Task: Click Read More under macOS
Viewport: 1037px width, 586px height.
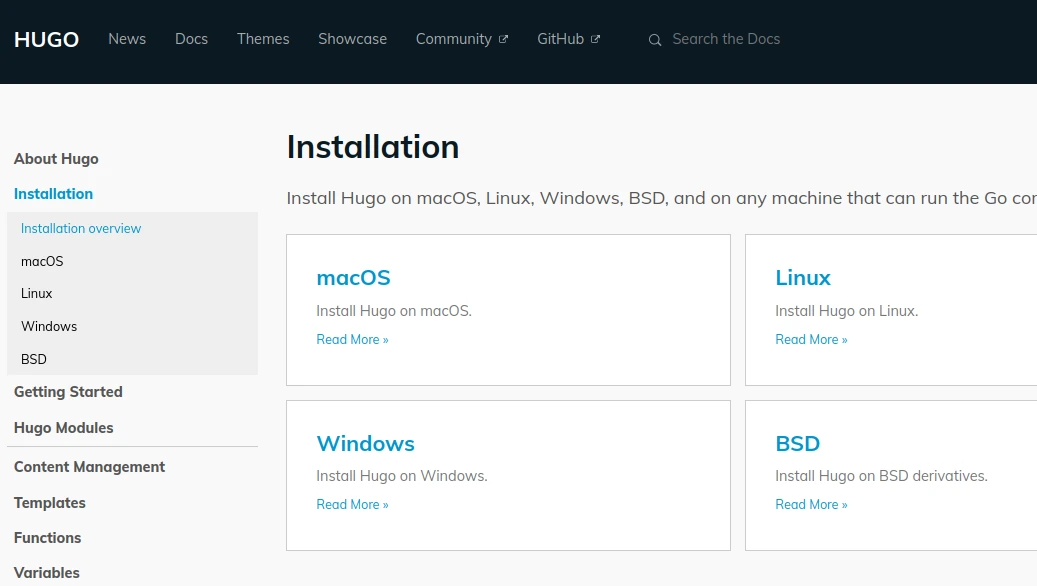Action: 352,339
